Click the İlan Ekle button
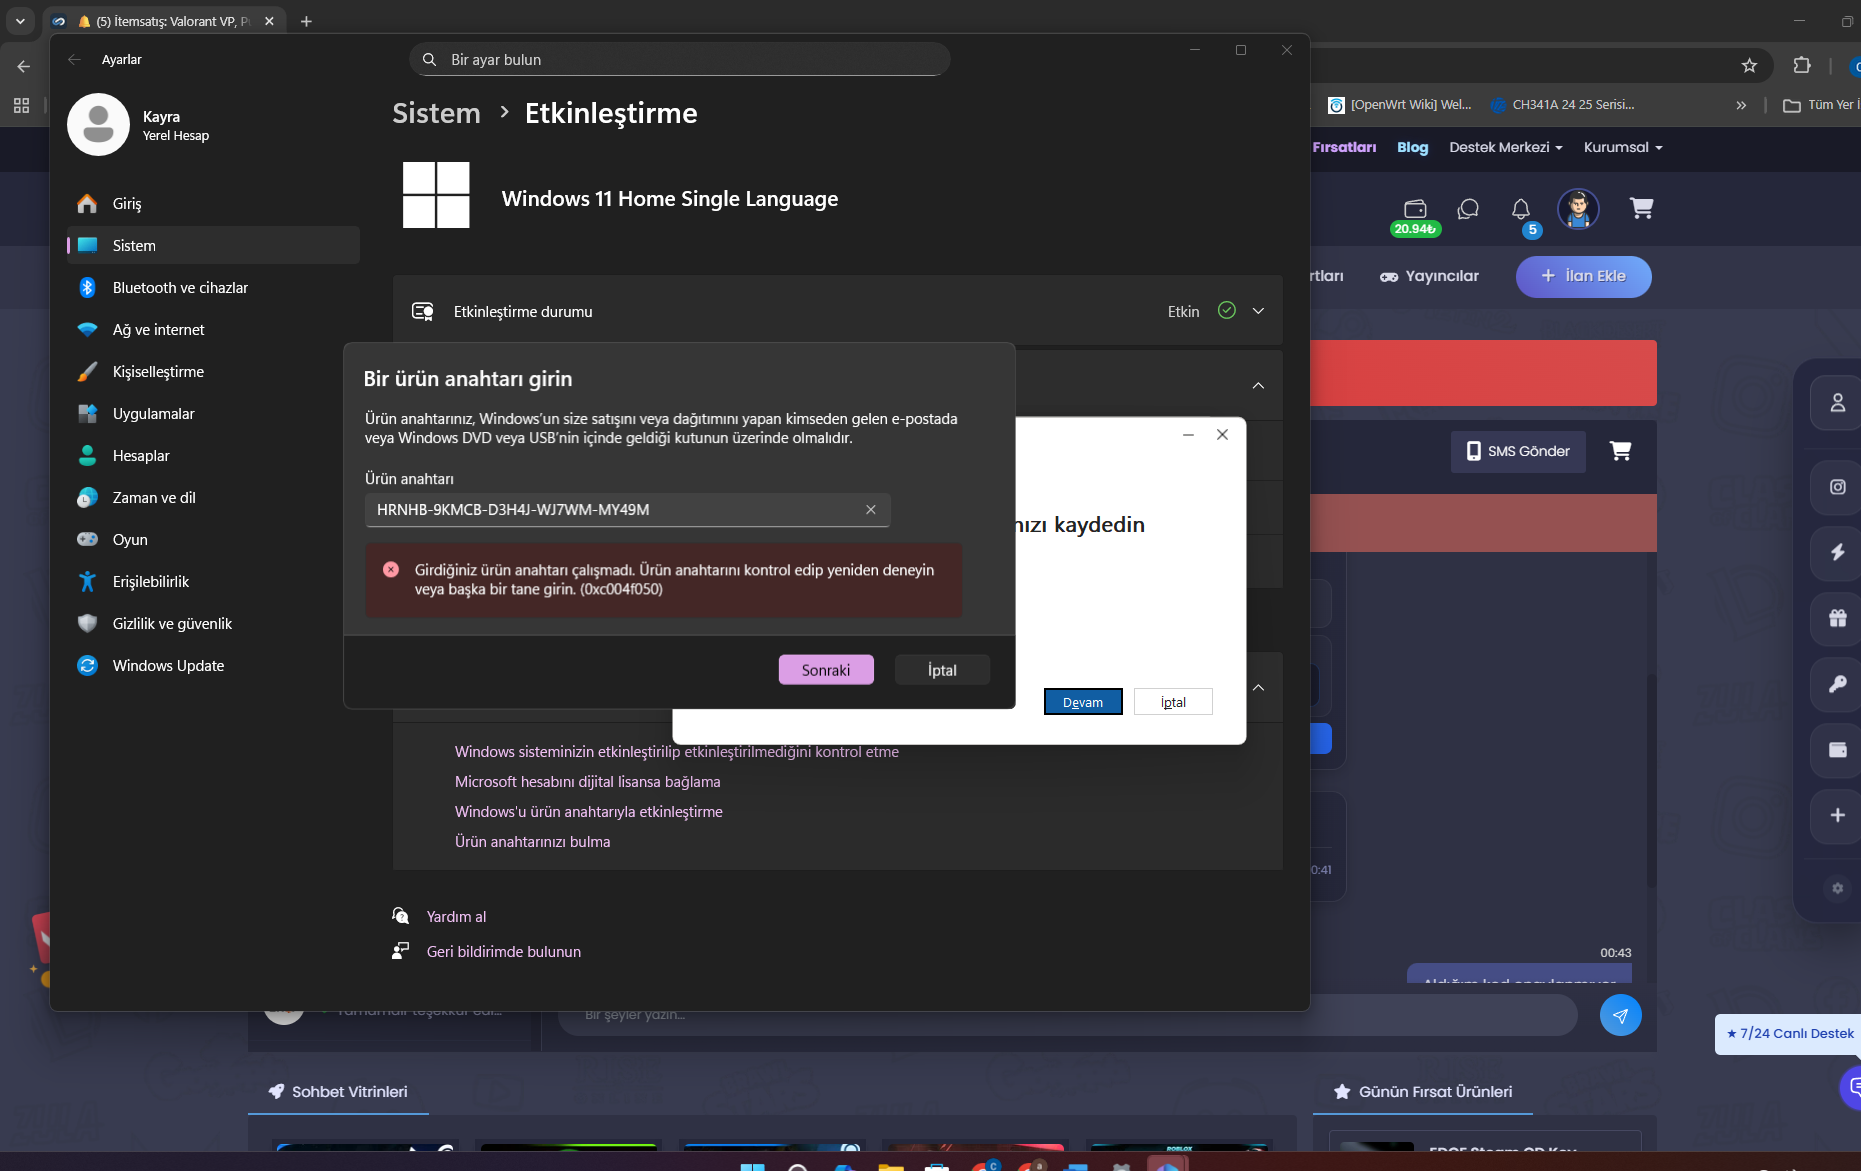1861x1171 pixels. click(x=1583, y=277)
